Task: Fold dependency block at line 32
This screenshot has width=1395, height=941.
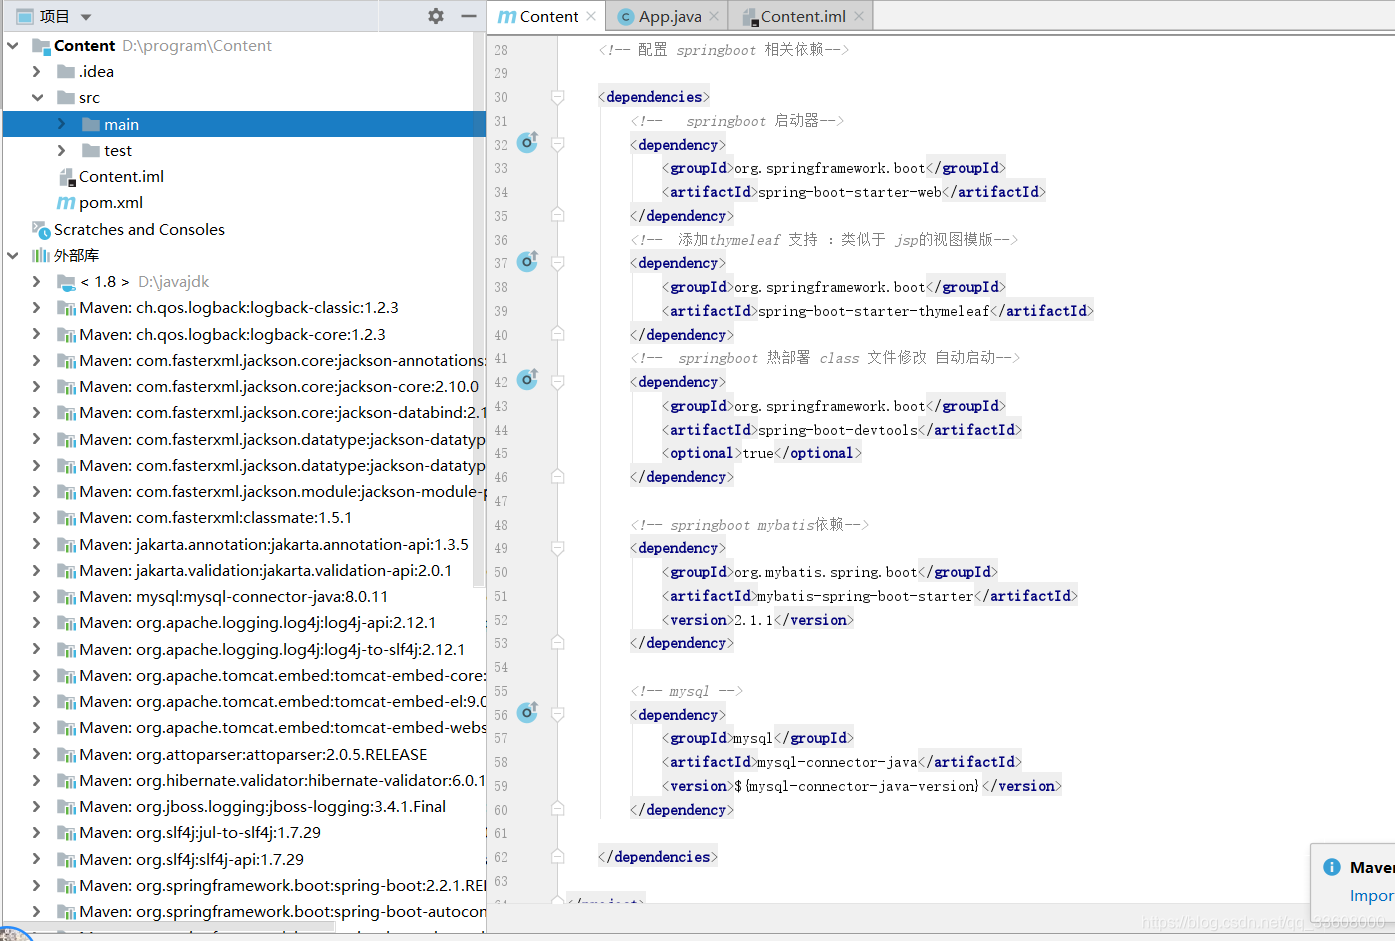Action: (x=558, y=144)
